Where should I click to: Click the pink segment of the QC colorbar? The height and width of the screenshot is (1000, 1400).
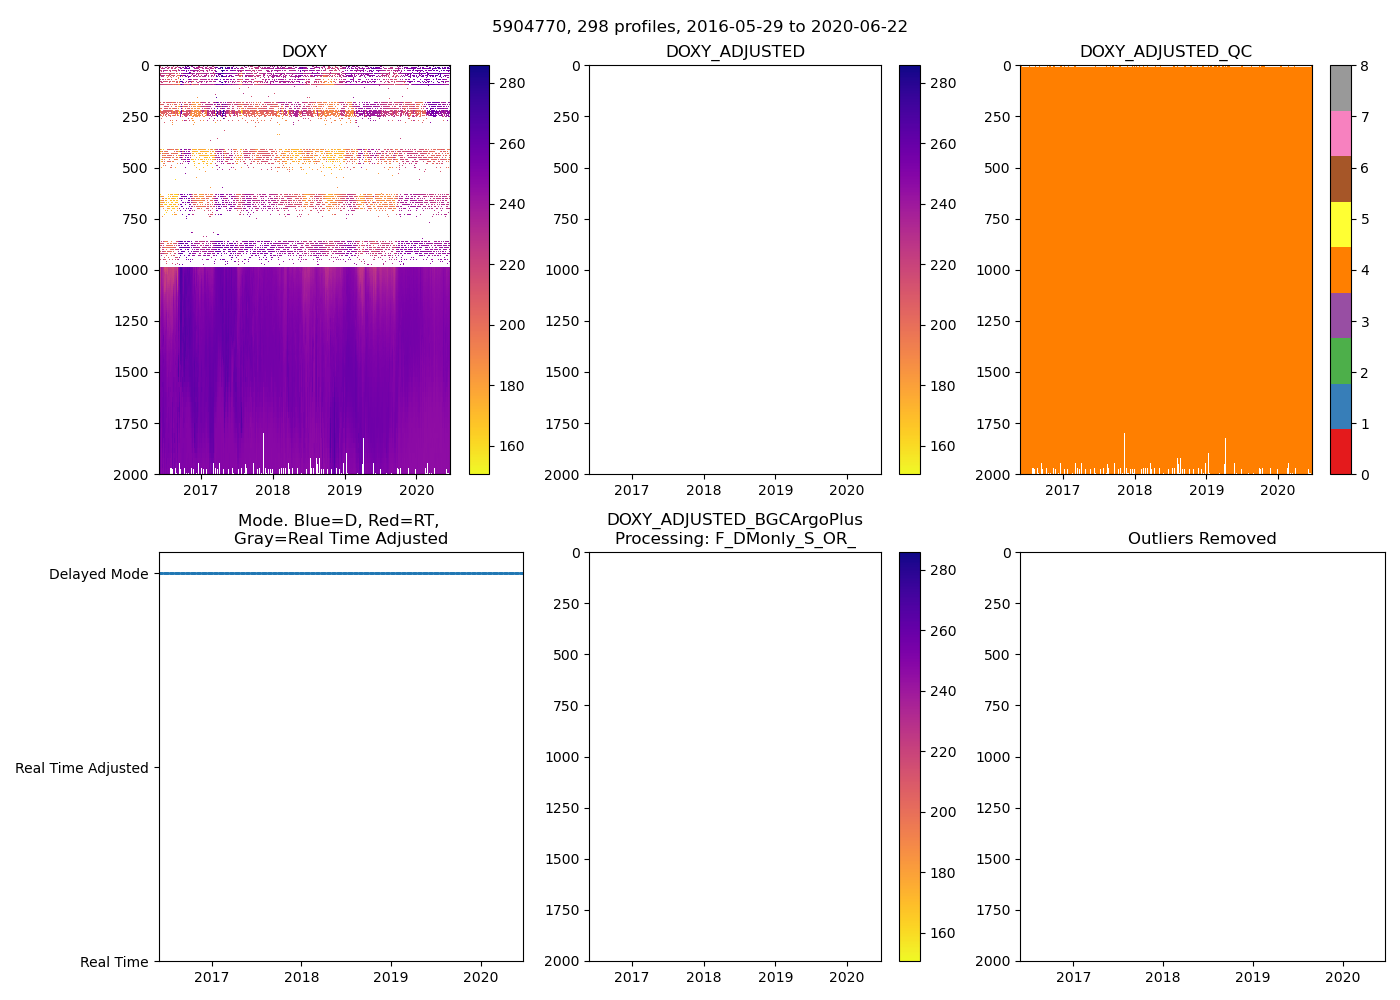pyautogui.click(x=1340, y=134)
